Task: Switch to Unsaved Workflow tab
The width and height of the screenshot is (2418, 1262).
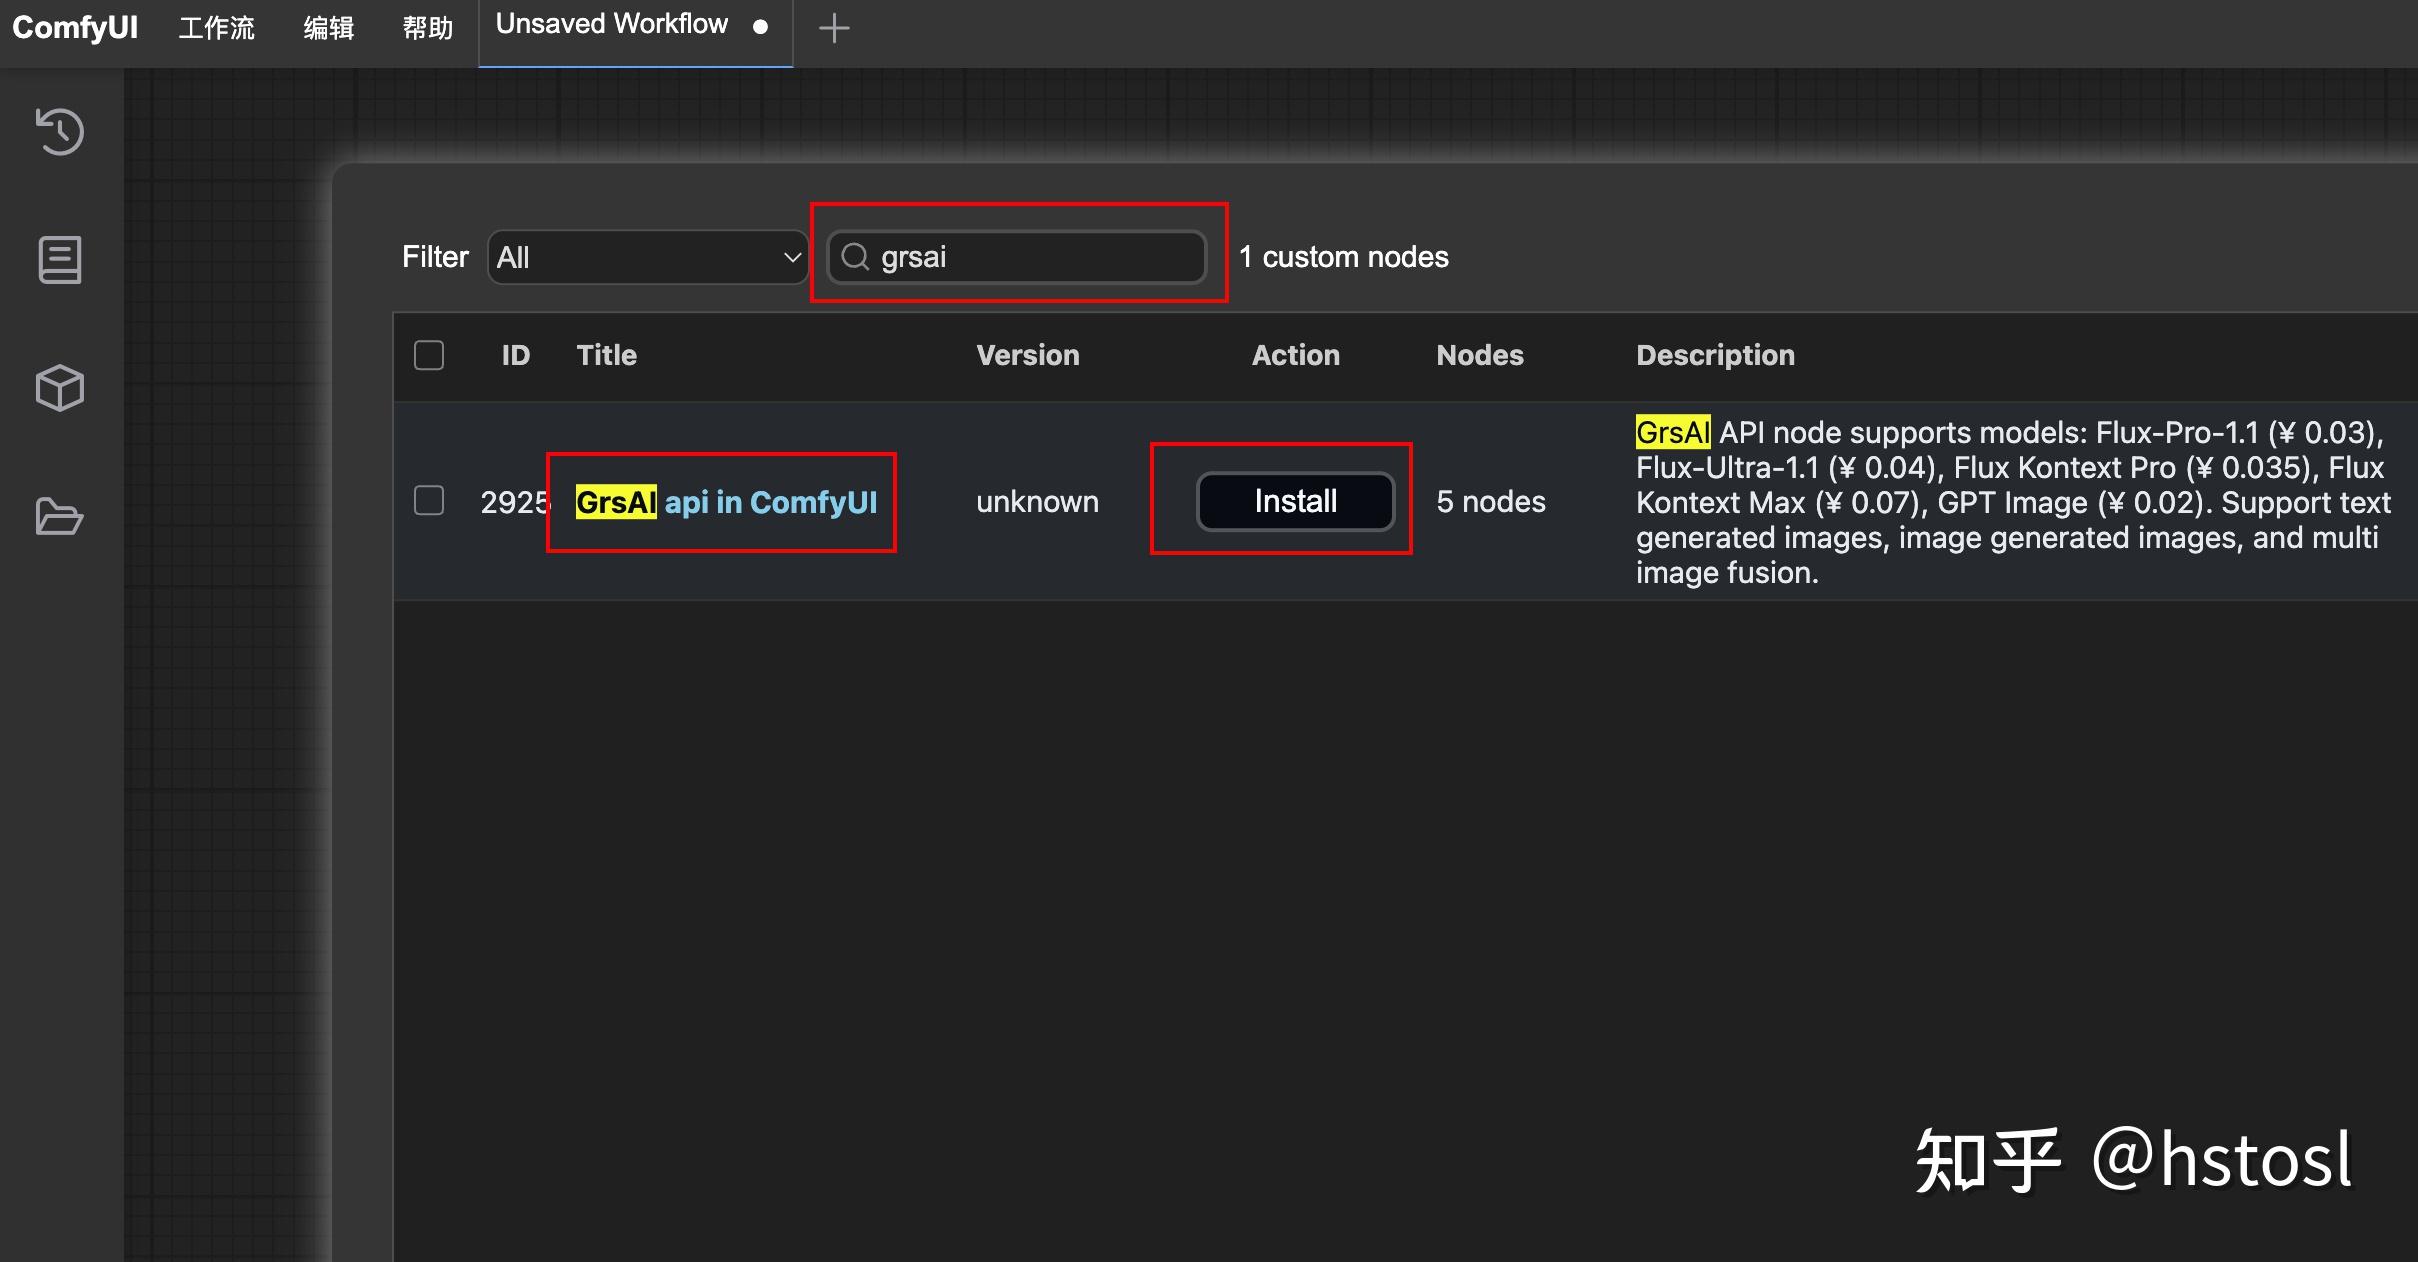Action: 612,25
